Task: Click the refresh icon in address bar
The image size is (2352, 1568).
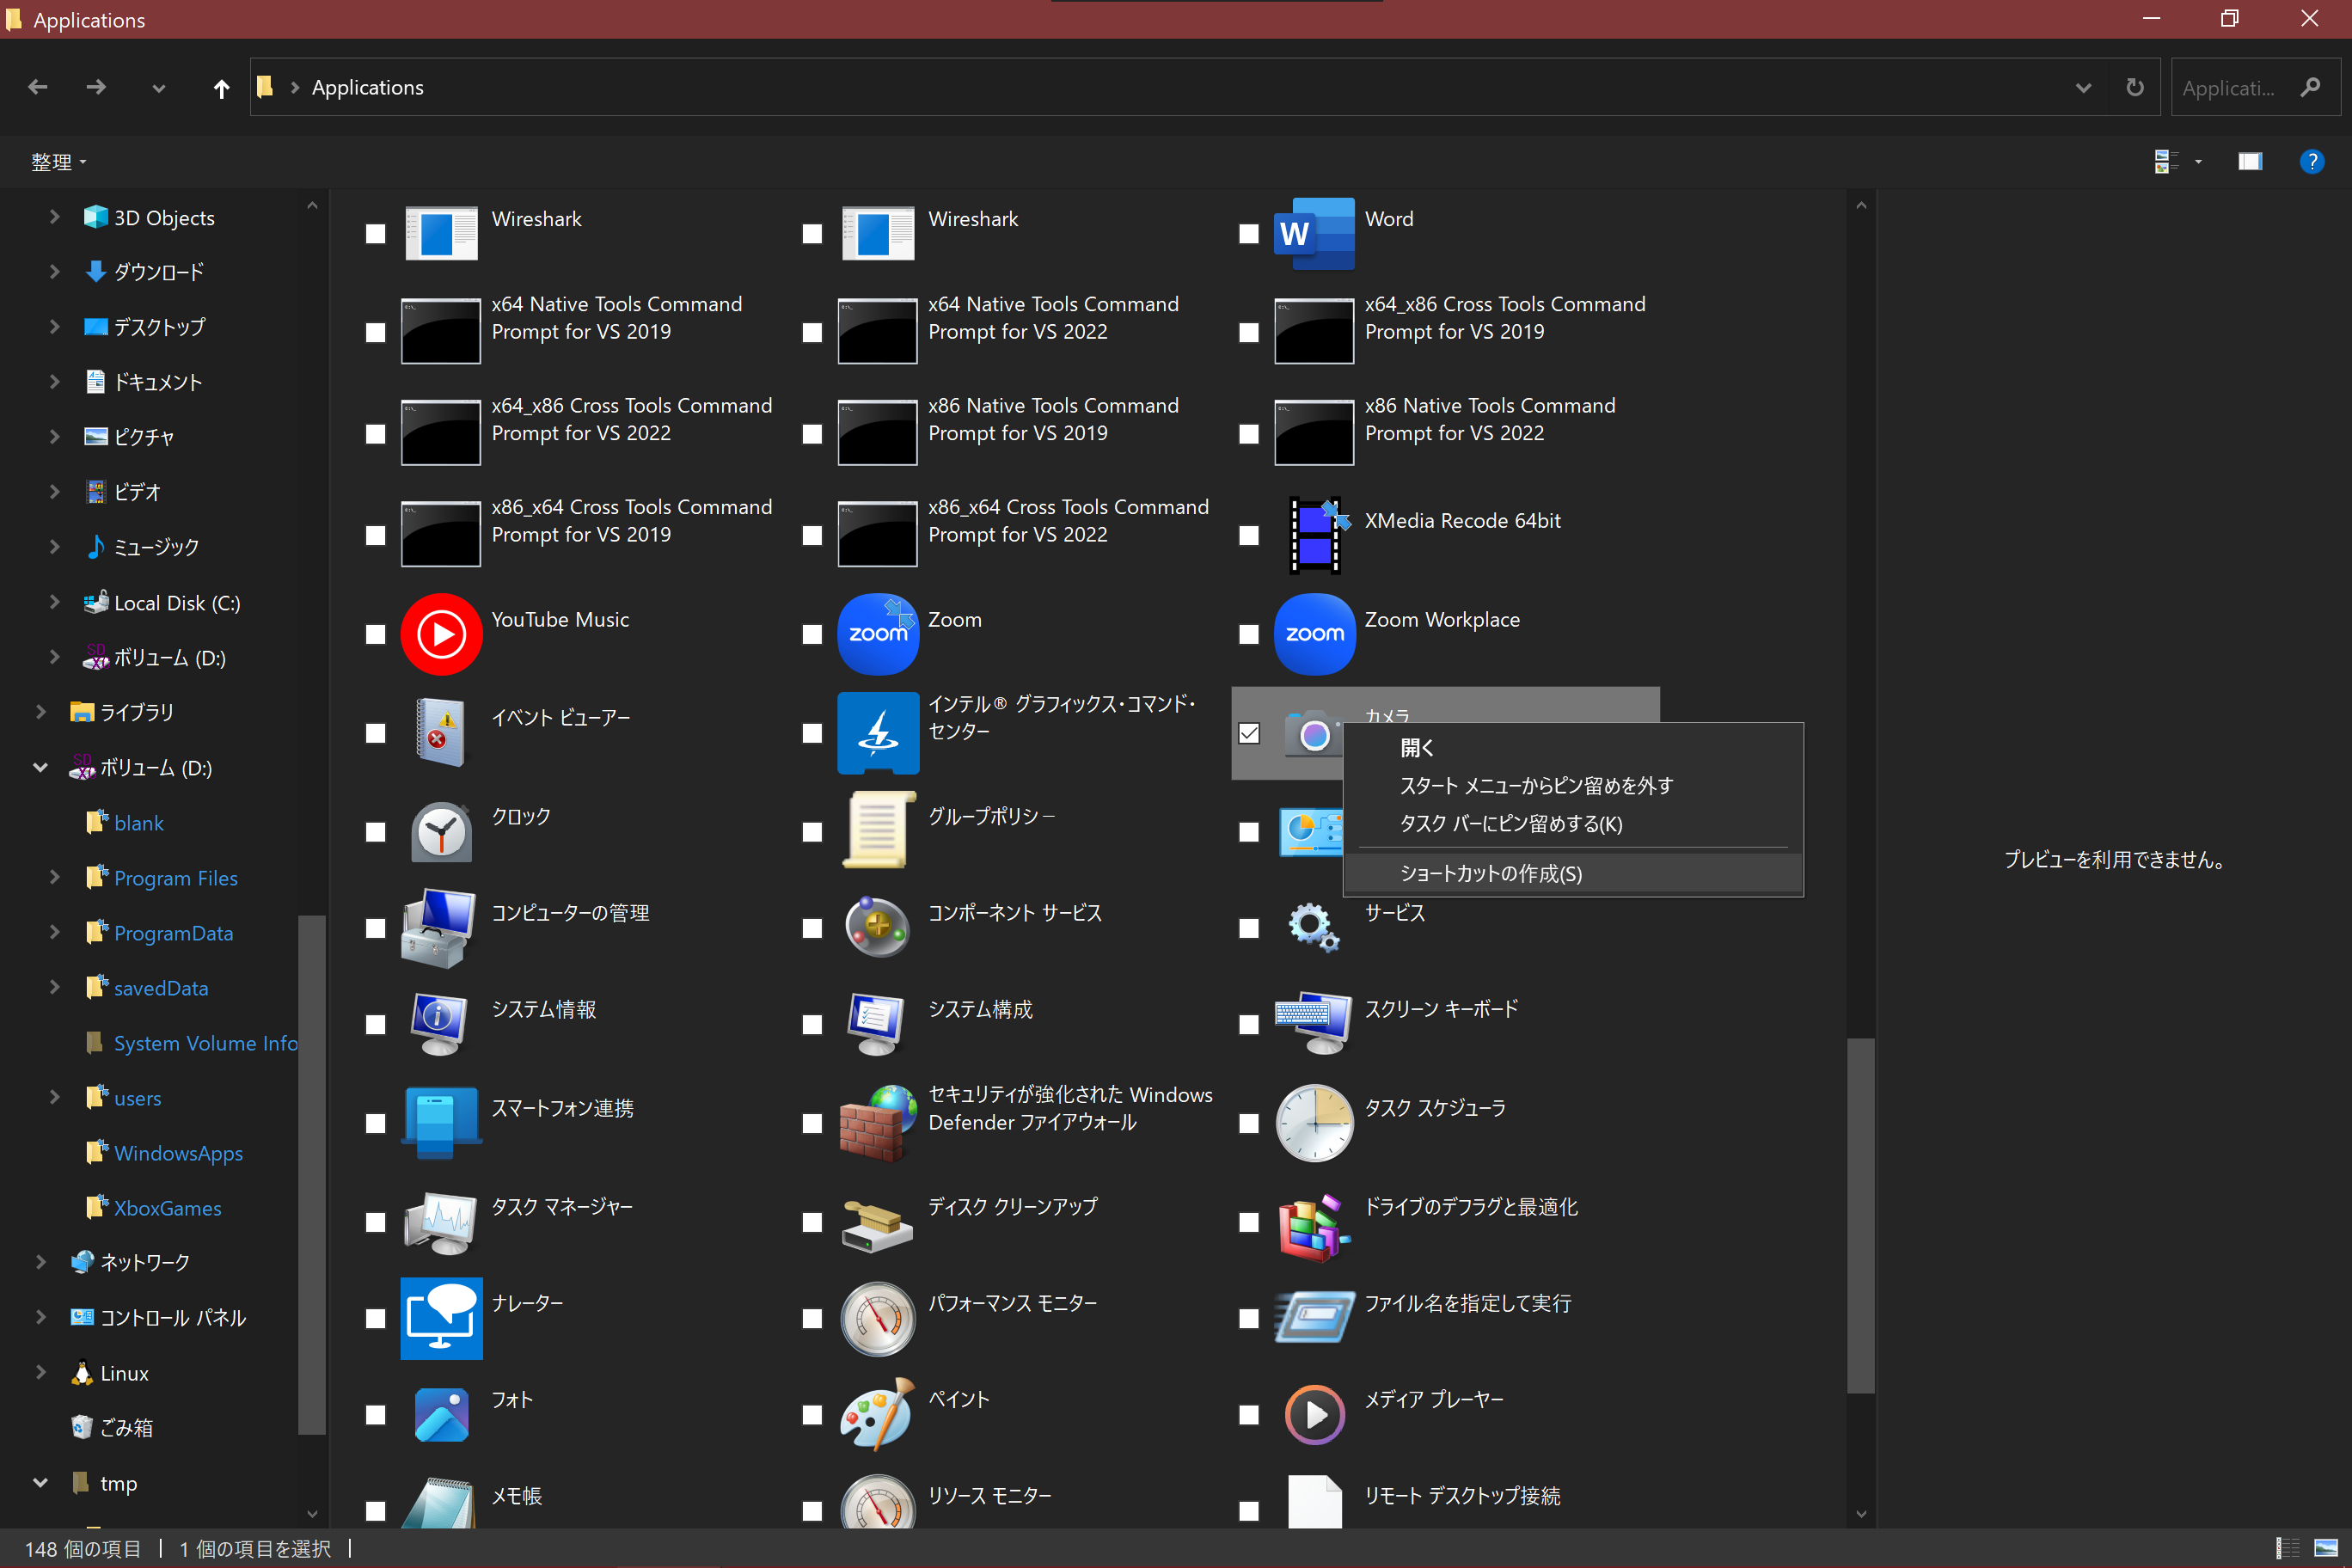Action: click(2134, 88)
